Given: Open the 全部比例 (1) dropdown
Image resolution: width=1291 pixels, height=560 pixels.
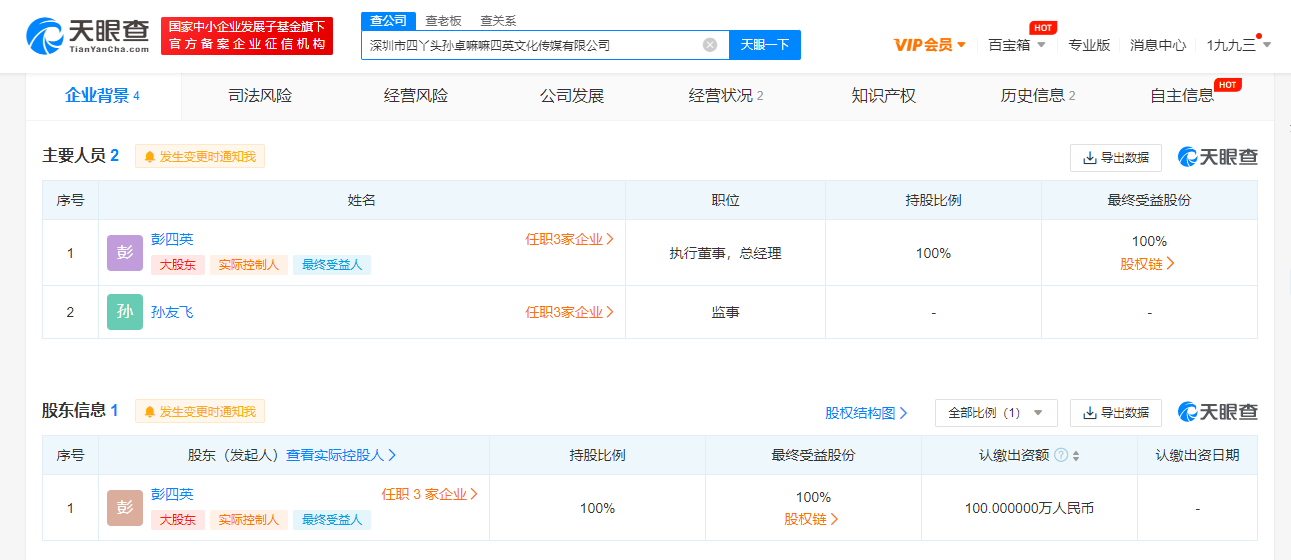Looking at the screenshot, I should [996, 413].
